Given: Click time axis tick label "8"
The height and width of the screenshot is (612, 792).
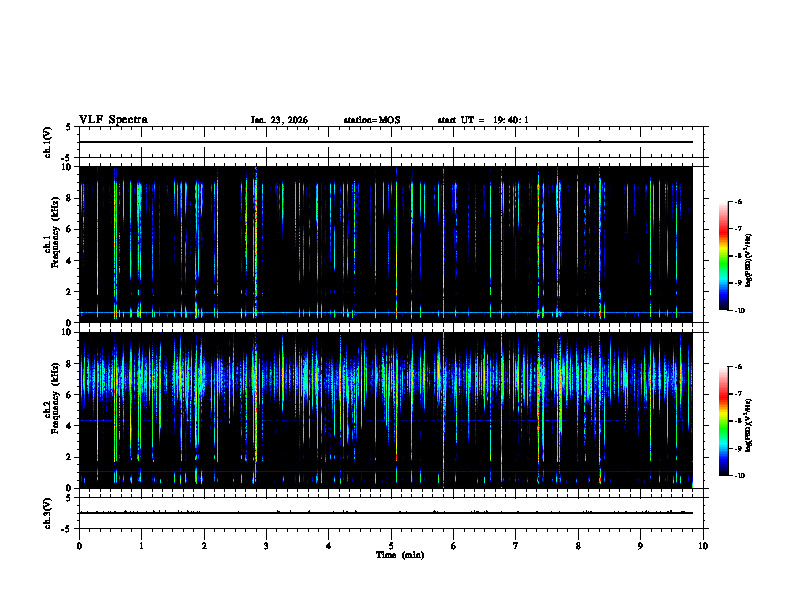Looking at the screenshot, I should coord(578,546).
